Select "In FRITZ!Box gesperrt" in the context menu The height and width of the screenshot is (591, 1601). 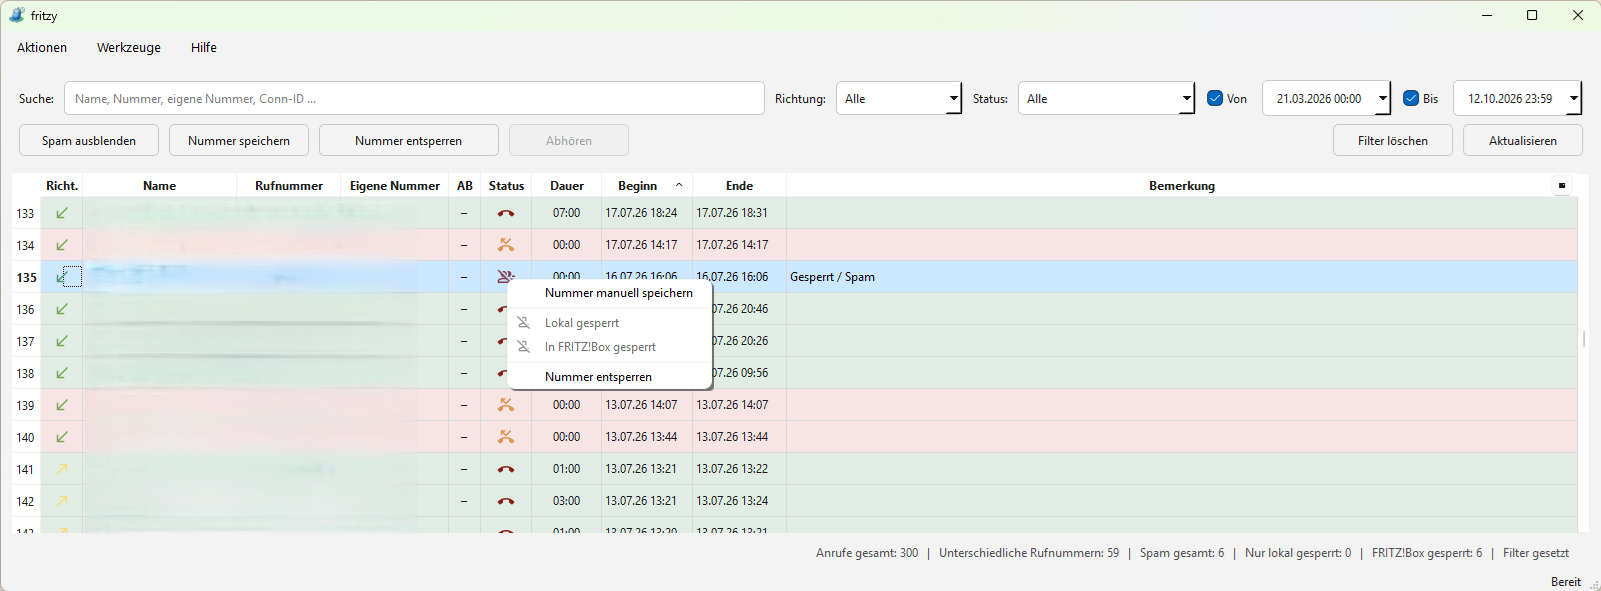(610, 347)
